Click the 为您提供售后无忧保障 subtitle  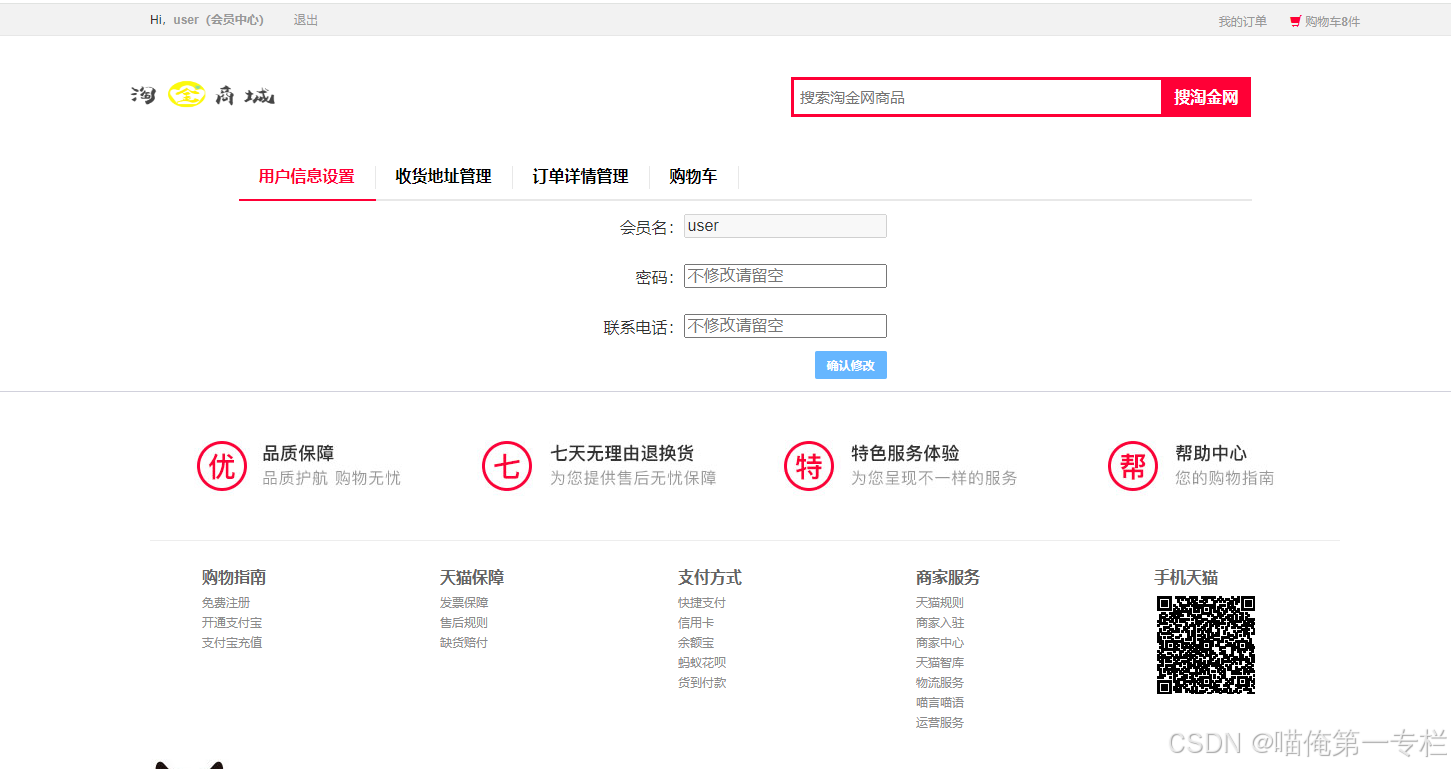tap(633, 479)
